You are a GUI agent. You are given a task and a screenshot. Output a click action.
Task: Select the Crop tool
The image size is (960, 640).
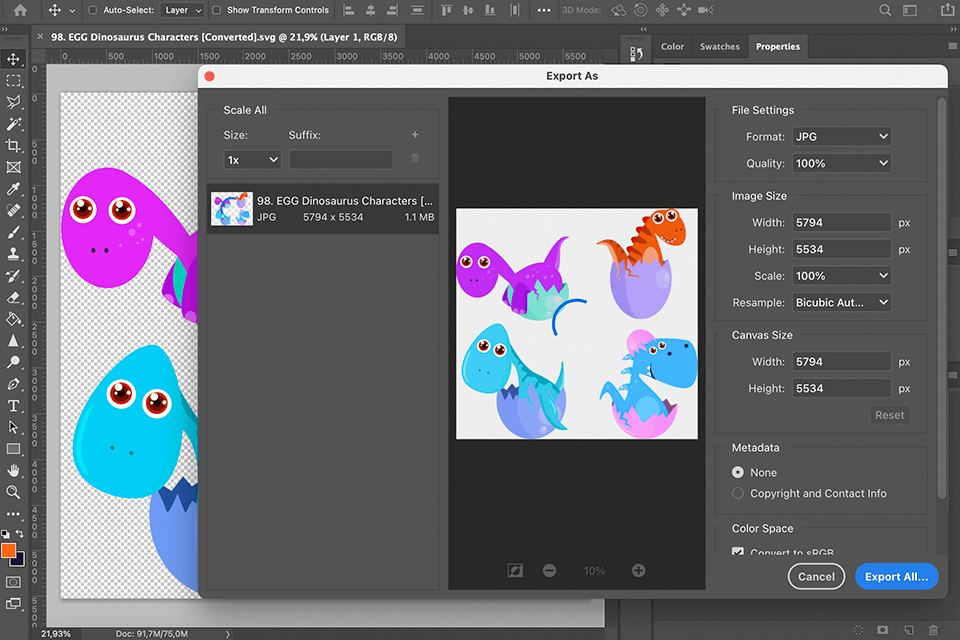click(13, 146)
